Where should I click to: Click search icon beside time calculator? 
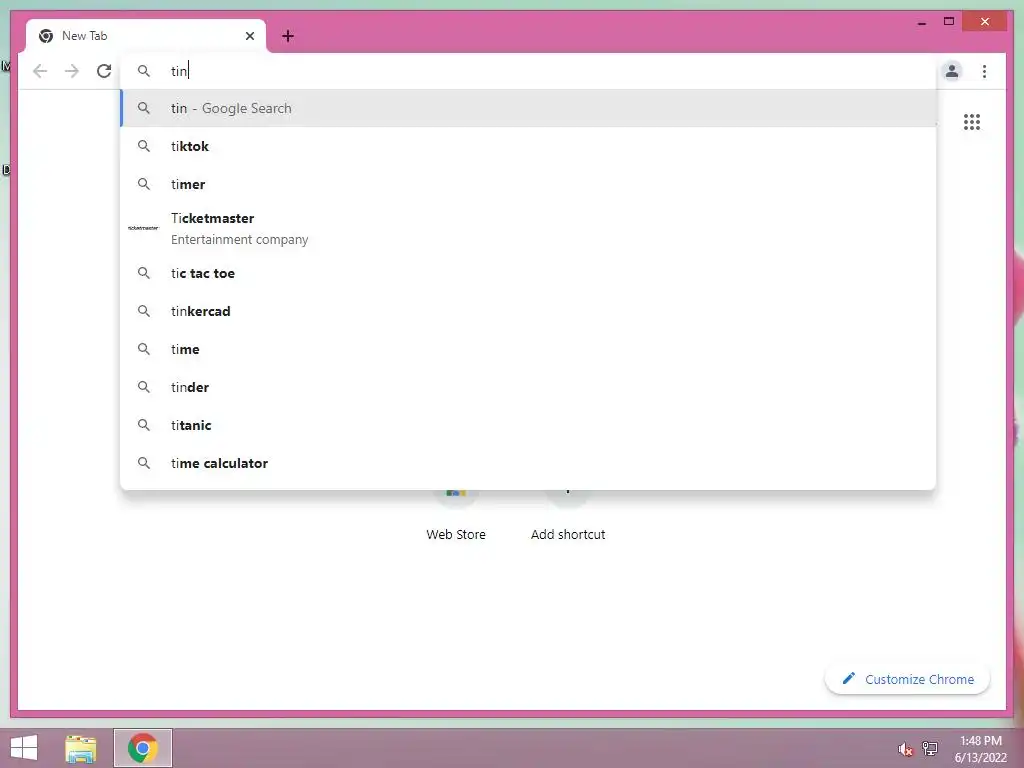(144, 463)
